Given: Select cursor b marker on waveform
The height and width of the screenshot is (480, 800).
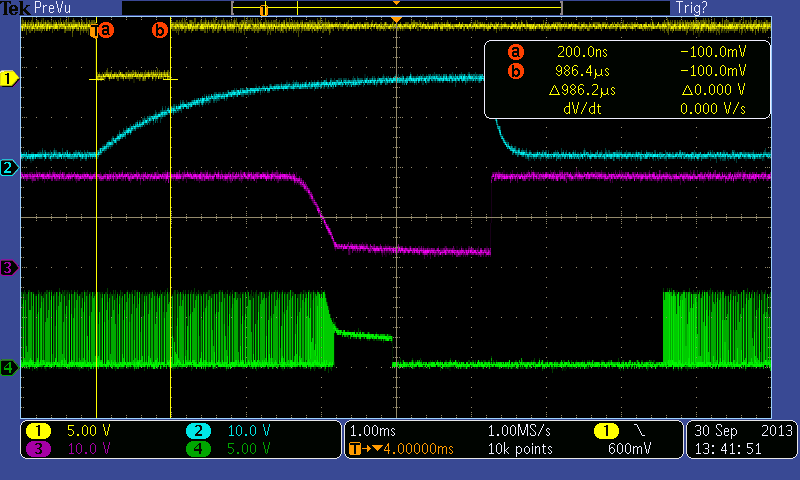Looking at the screenshot, I should click(x=160, y=30).
